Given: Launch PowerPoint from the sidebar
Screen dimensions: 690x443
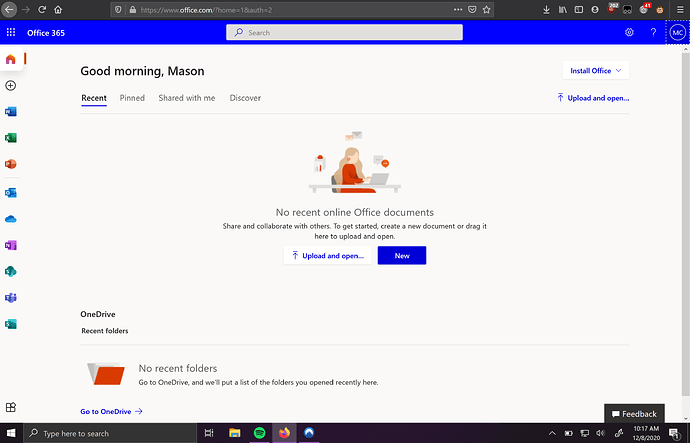Looking at the screenshot, I should click(11, 164).
